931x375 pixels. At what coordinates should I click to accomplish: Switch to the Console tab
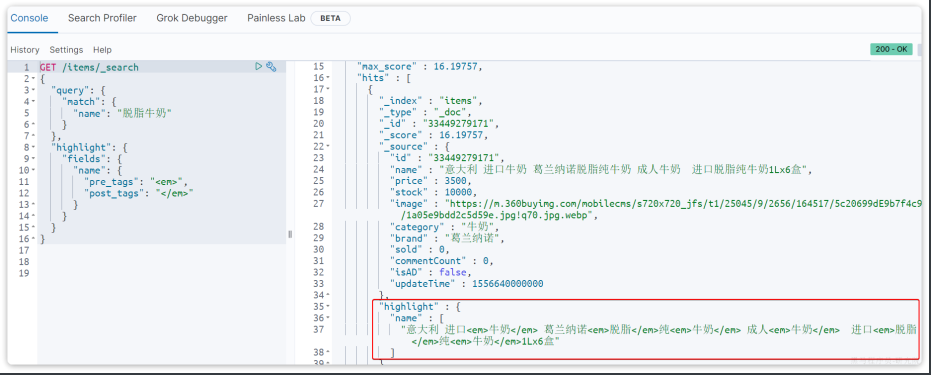pos(29,18)
